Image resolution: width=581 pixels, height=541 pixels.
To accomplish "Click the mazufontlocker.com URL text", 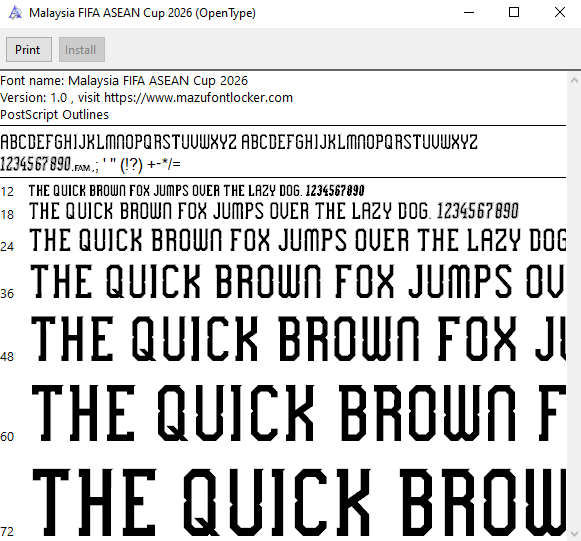I will click(x=198, y=98).
